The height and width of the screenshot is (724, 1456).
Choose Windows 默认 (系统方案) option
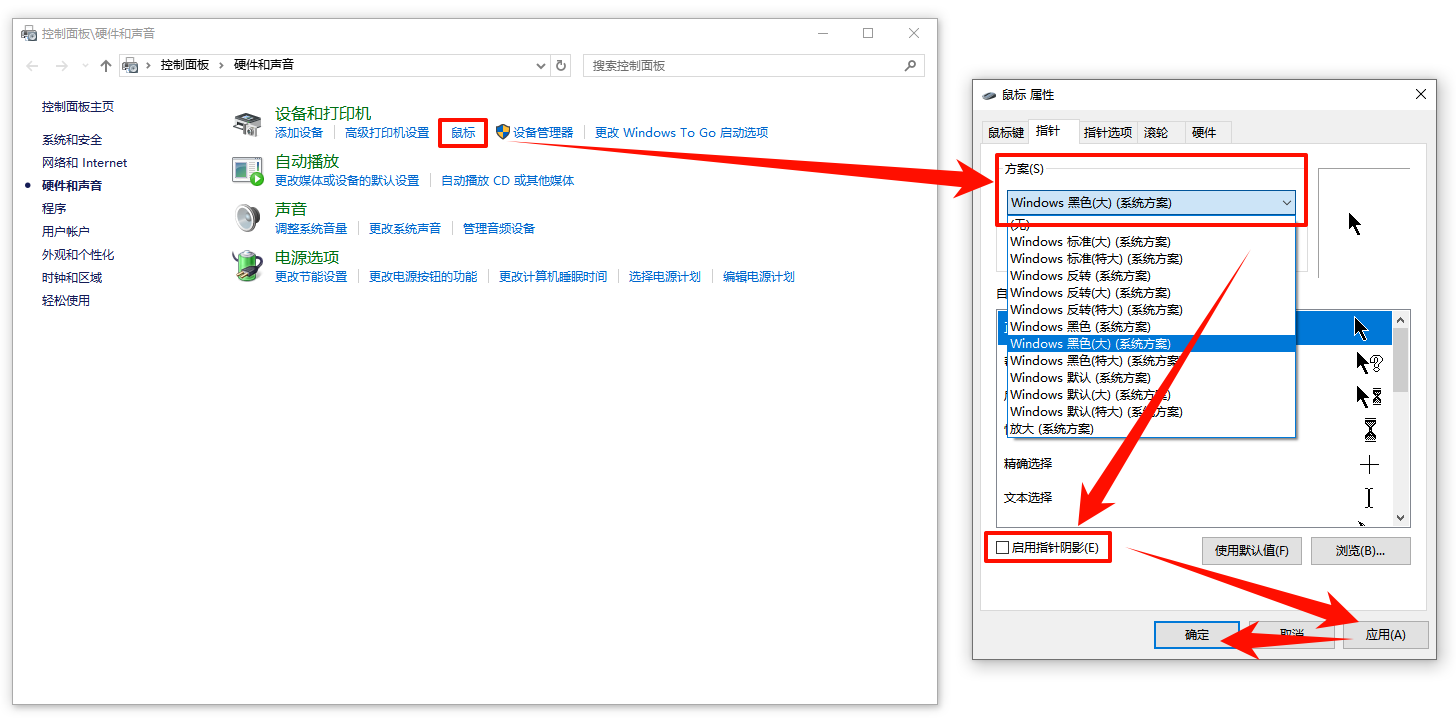(x=1151, y=377)
